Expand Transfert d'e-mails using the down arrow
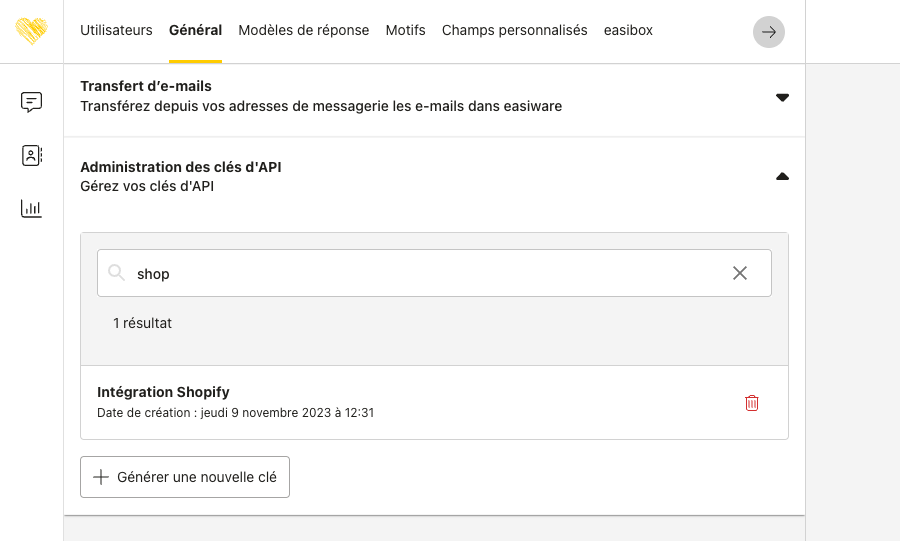900x541 pixels. tap(782, 97)
